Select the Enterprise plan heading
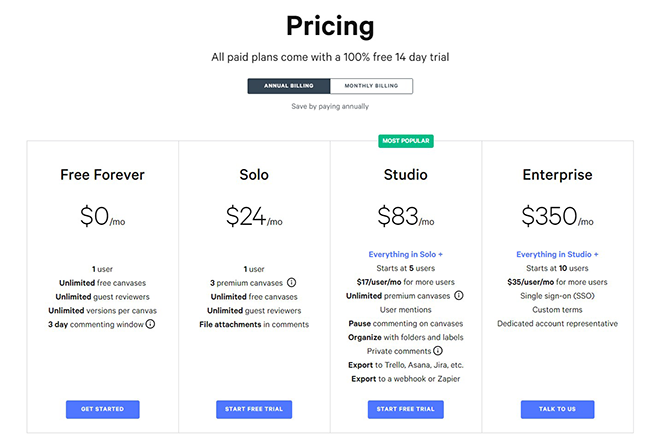The image size is (660, 440). (557, 175)
